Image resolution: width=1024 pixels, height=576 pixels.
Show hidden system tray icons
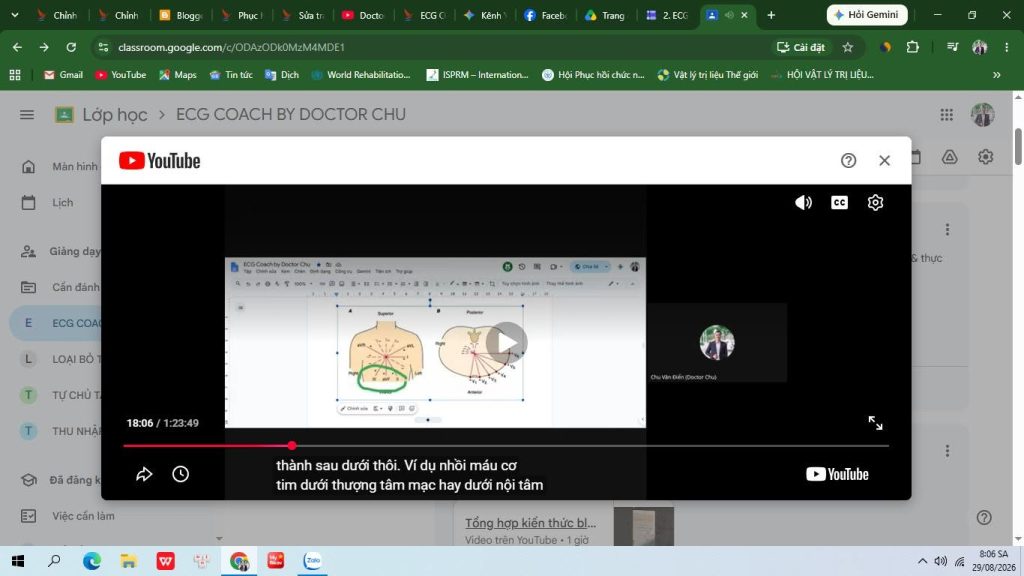click(922, 561)
